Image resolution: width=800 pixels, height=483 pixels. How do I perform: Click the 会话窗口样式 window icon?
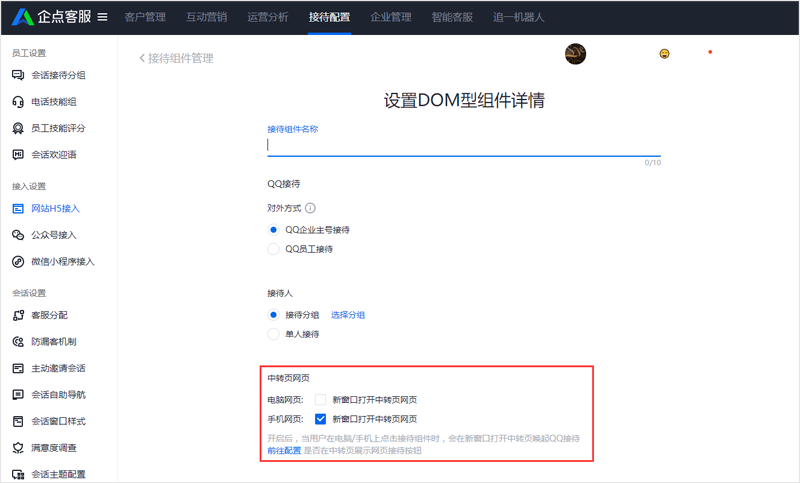(18, 421)
